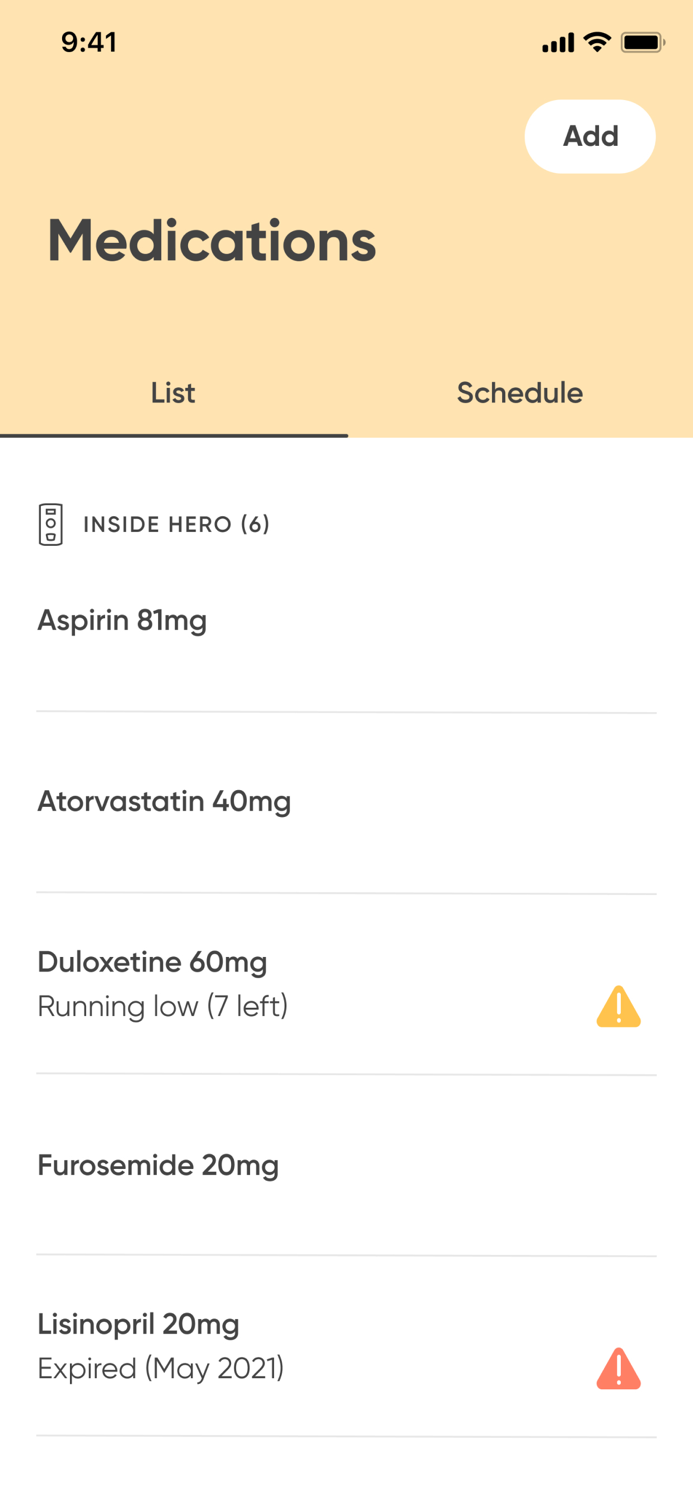Expand the INSIDE HERO (6) section header
The height and width of the screenshot is (1500, 693).
tap(176, 524)
